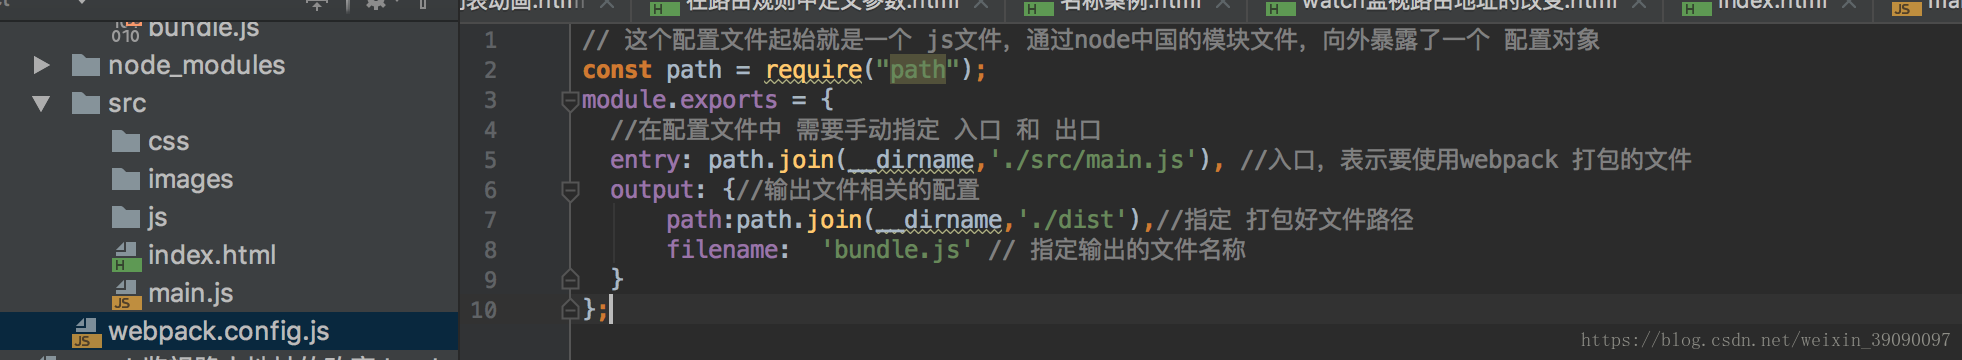This screenshot has height=360, width=1962.
Task: Expand the node_modules folder arrow
Action: (41, 65)
